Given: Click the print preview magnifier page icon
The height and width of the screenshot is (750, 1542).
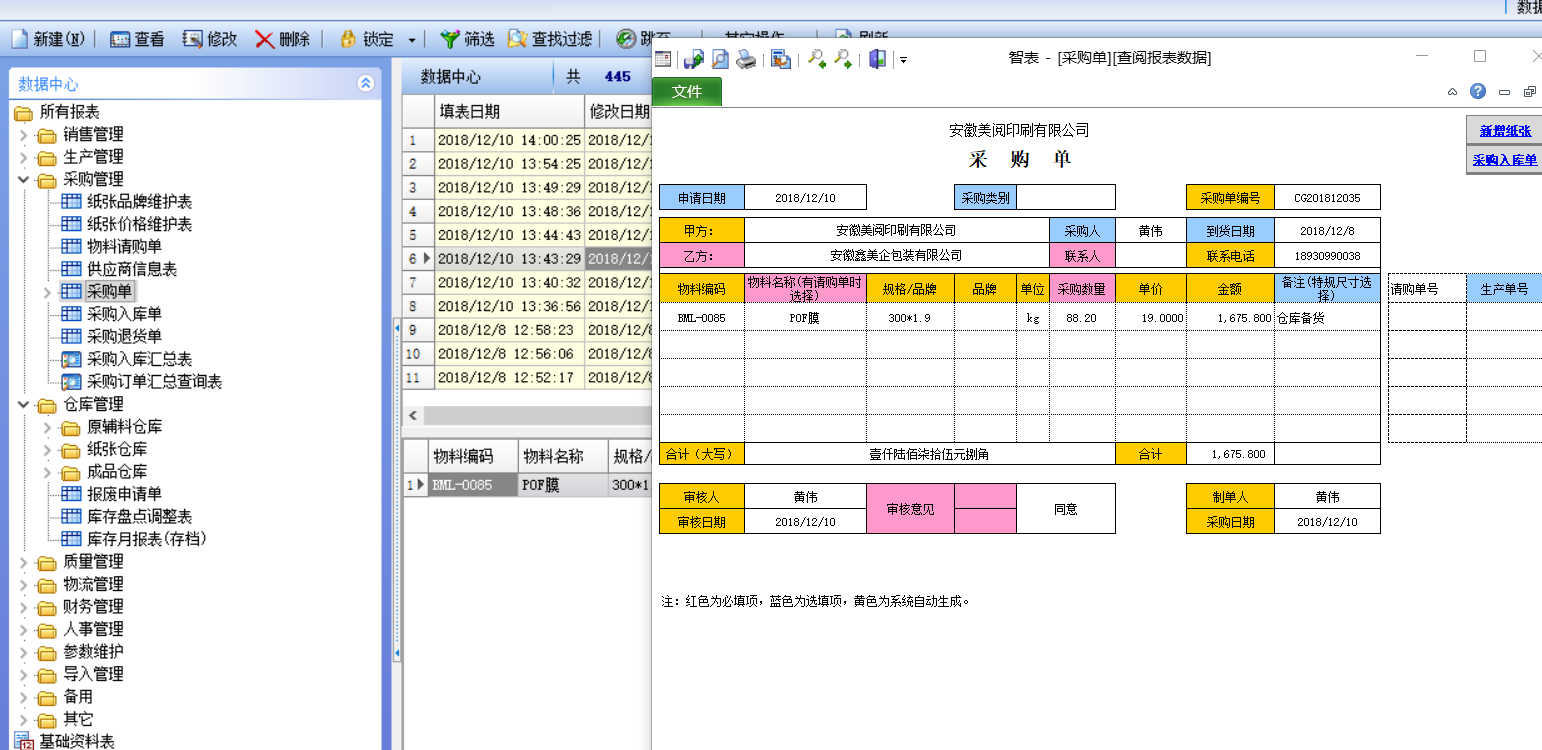Looking at the screenshot, I should [x=720, y=60].
